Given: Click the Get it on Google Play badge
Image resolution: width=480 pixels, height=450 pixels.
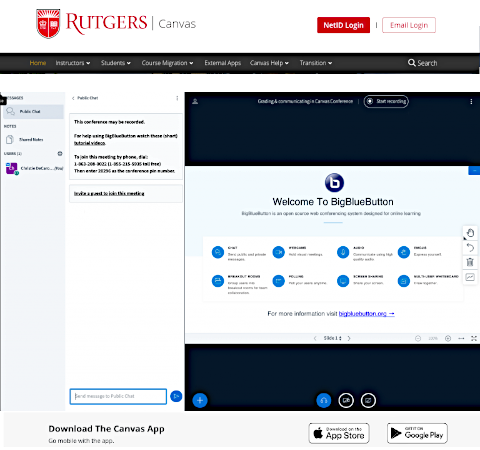Looking at the screenshot, I should coord(417,433).
